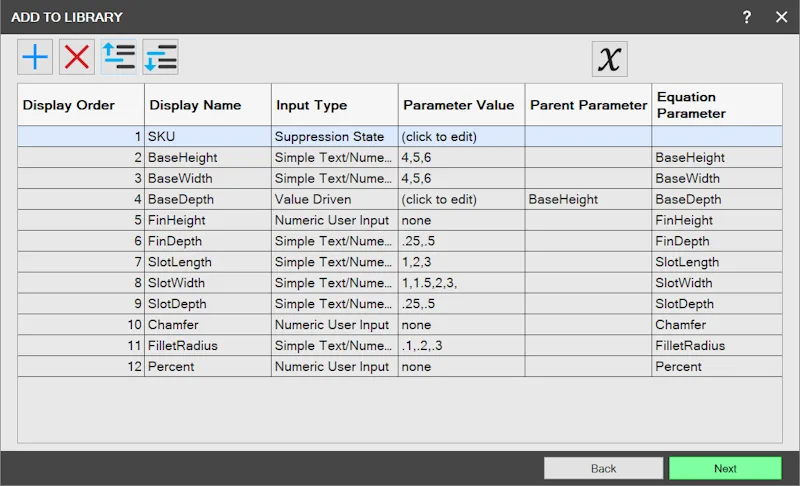Click BaseHeight row's 4,5,6 parameter value
800x486 pixels.
pos(461,158)
